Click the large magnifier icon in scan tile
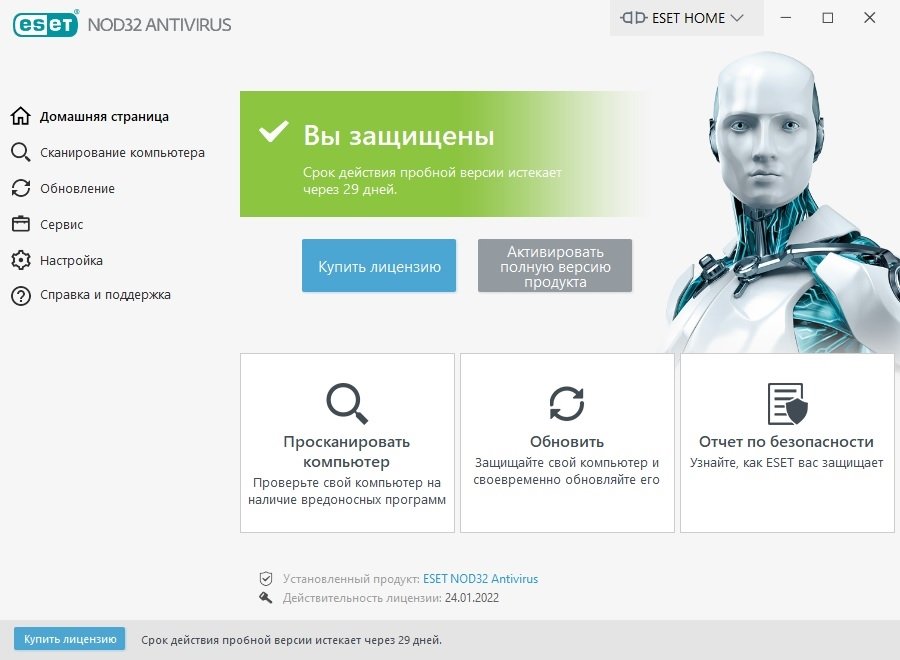 click(347, 403)
